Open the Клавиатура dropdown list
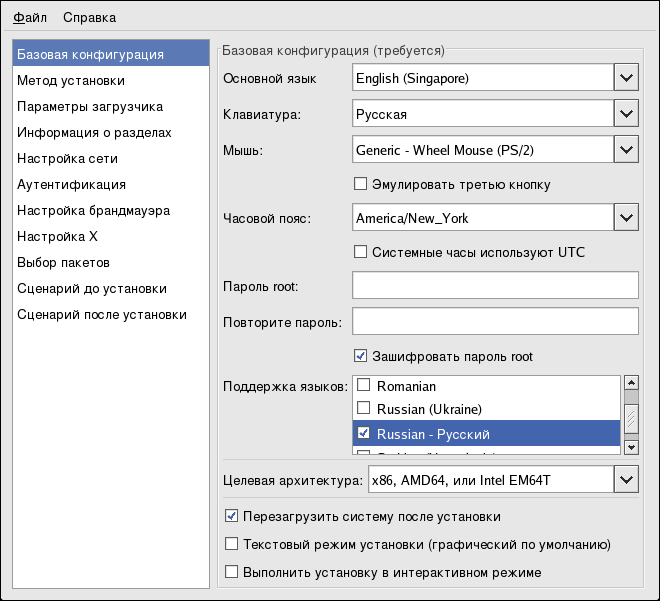660x601 pixels. [x=626, y=114]
